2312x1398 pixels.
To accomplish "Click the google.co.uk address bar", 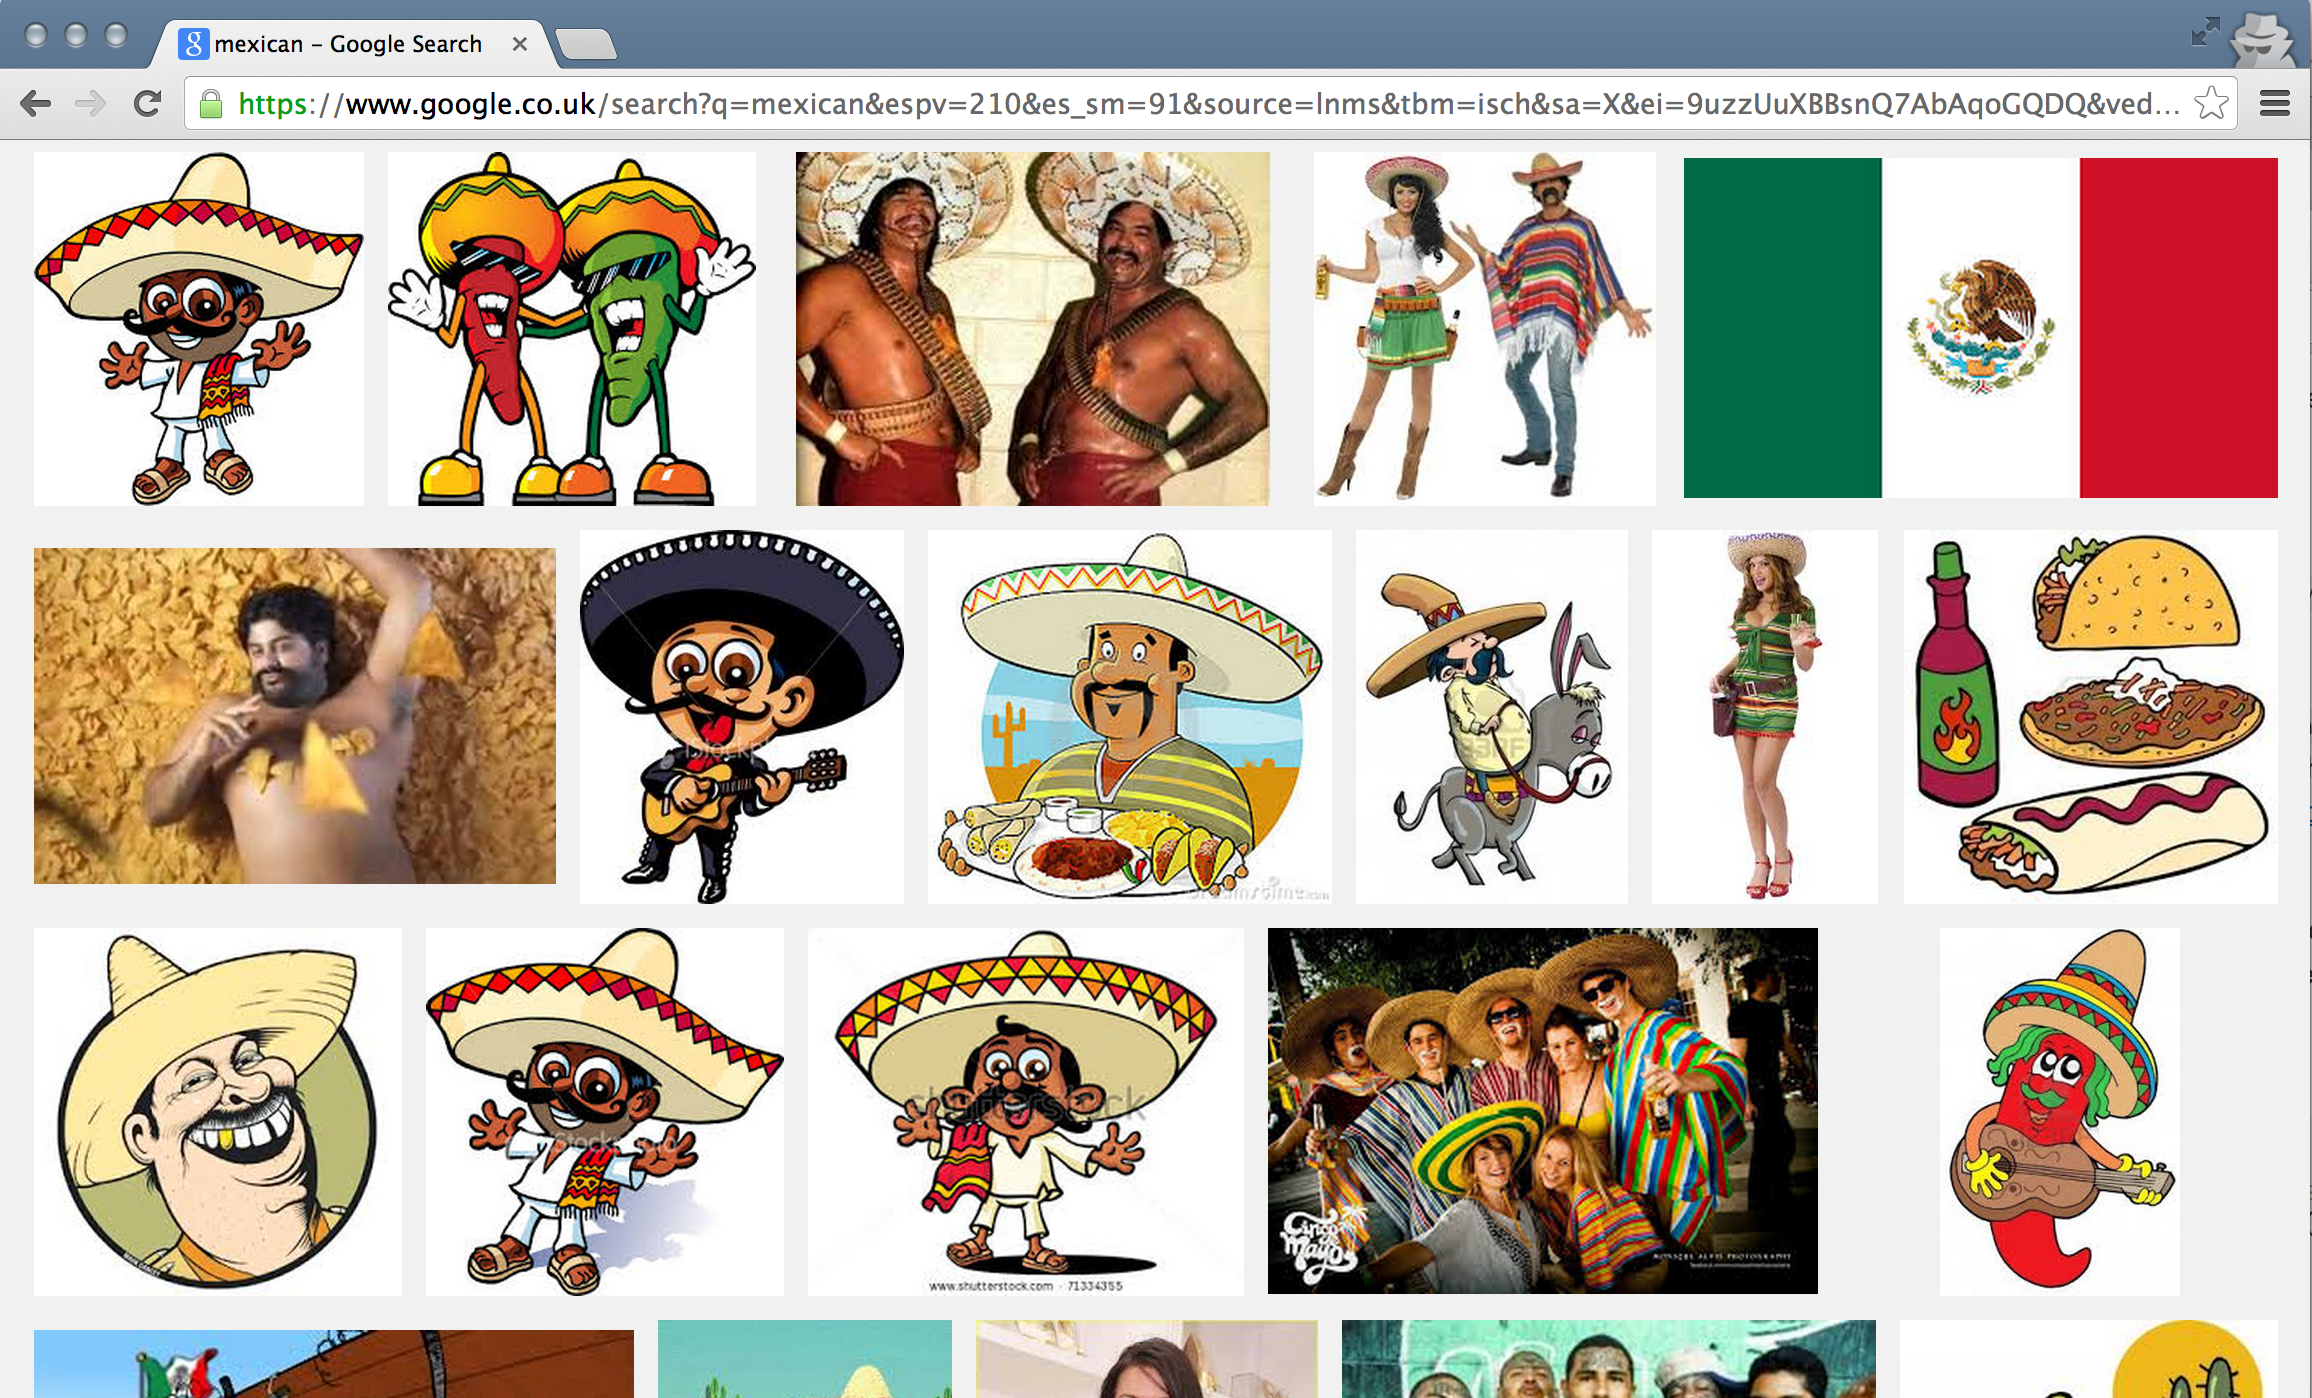I will pos(1200,104).
